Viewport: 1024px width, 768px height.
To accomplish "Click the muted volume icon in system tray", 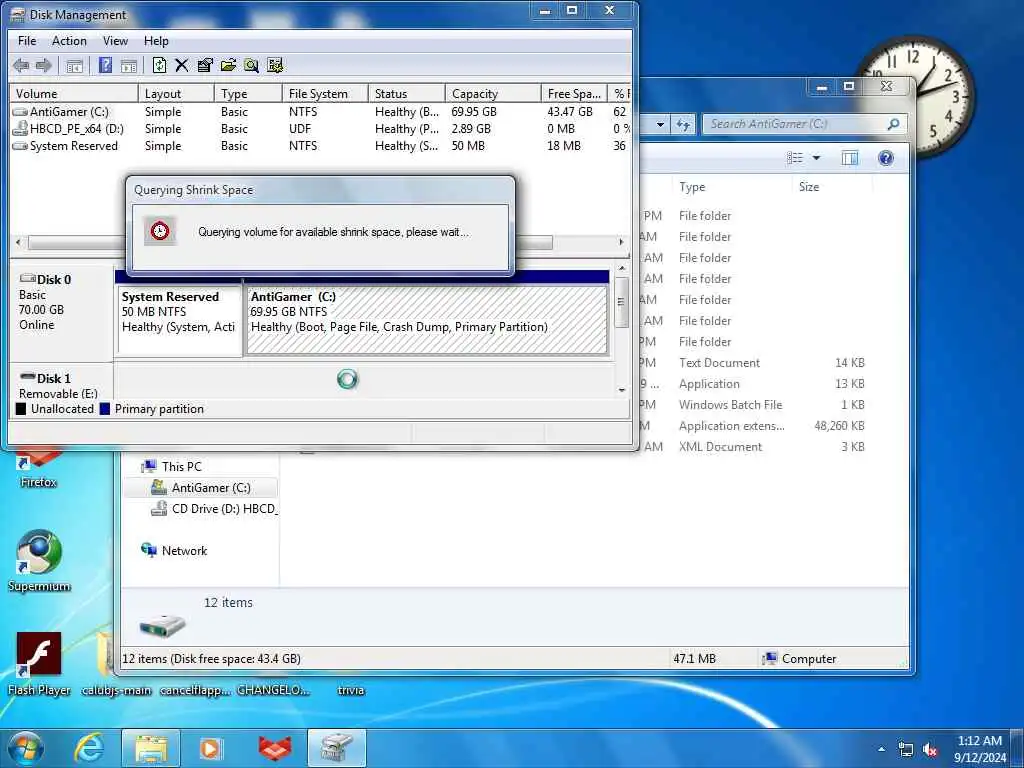I will 930,750.
